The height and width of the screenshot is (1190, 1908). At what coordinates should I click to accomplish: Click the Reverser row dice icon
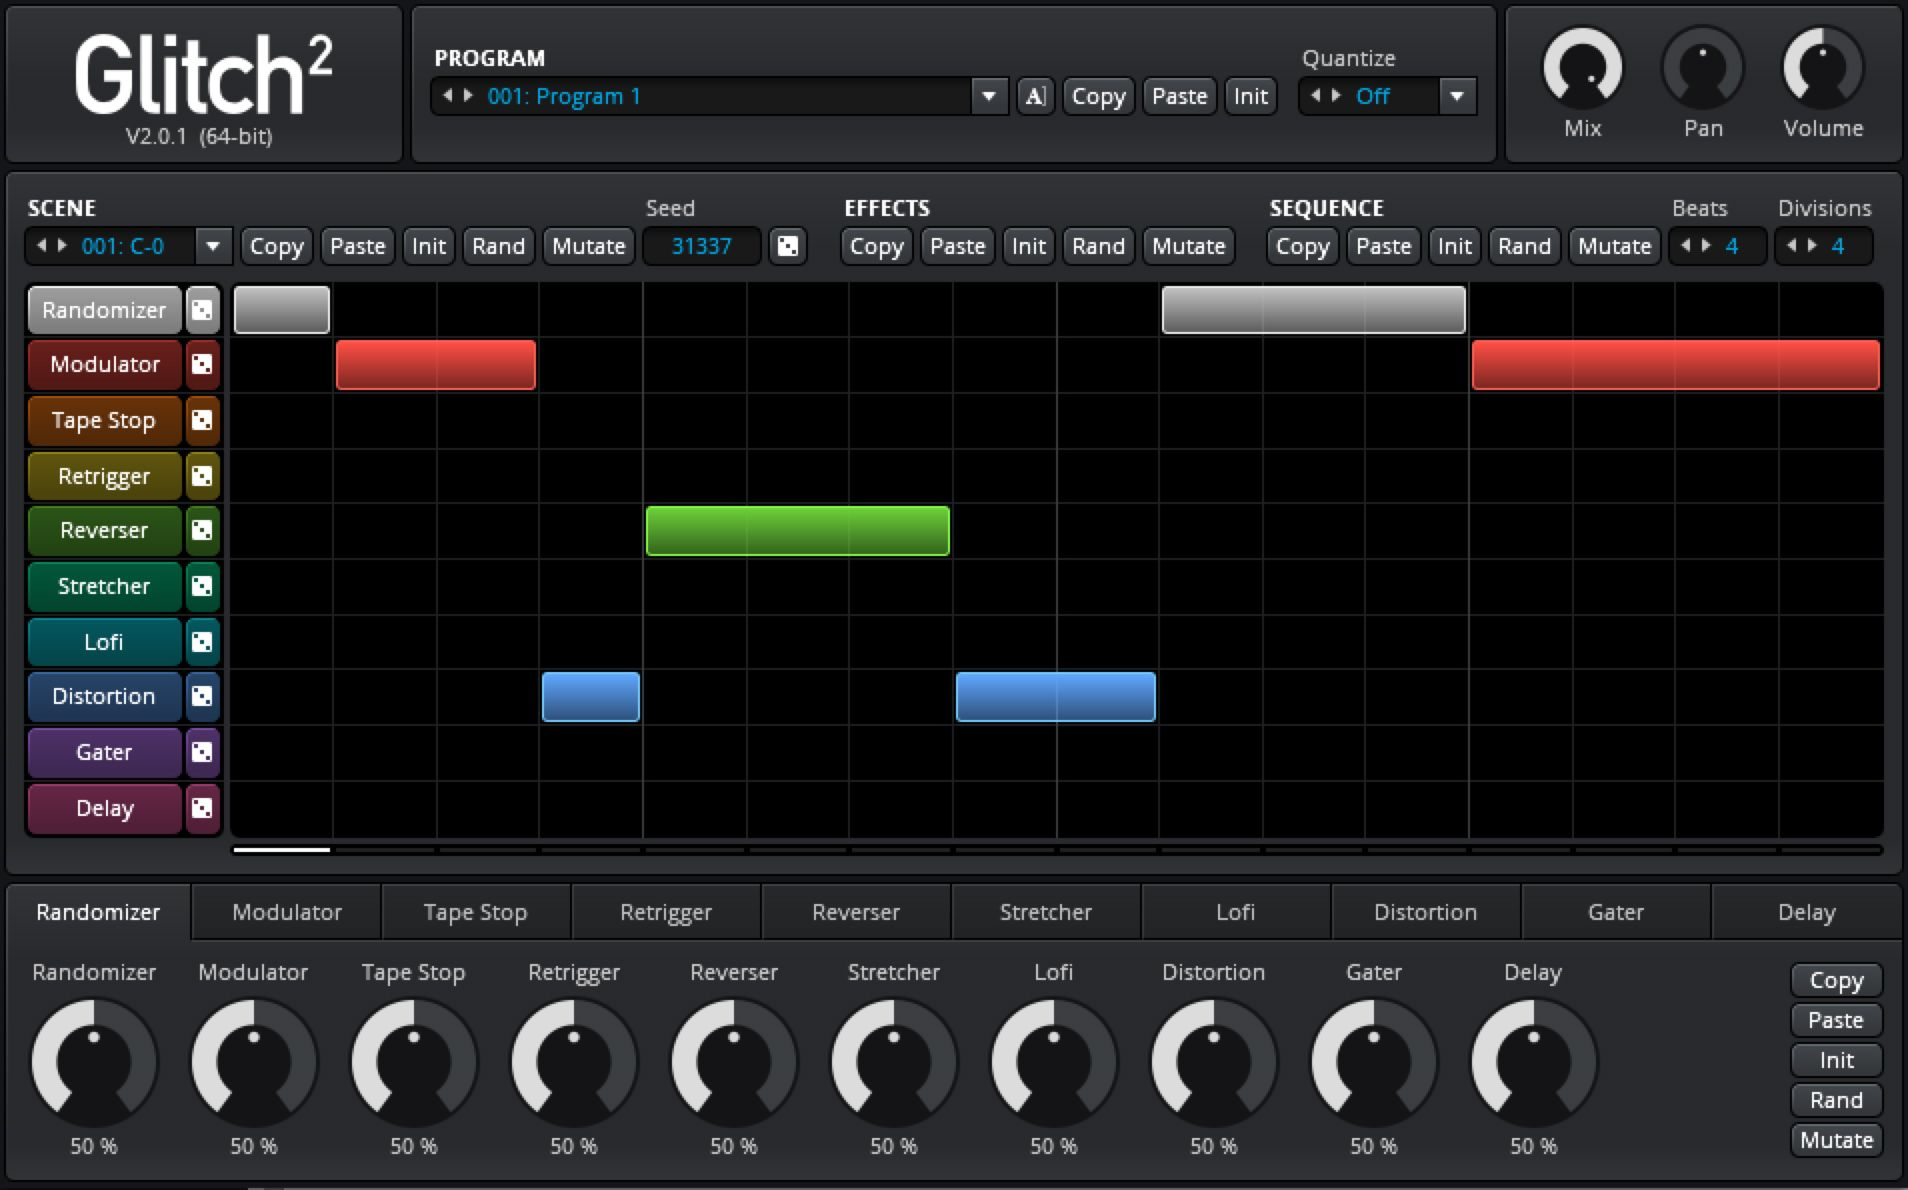click(202, 531)
